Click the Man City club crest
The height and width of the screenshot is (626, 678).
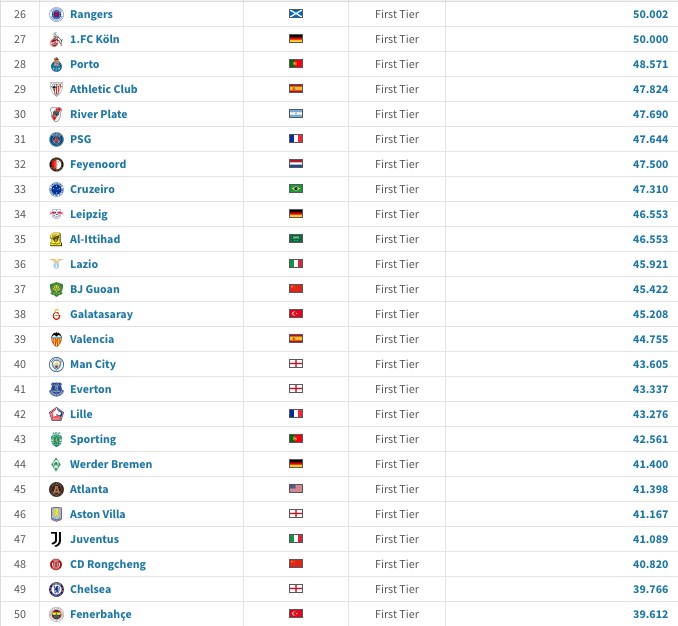point(56,364)
